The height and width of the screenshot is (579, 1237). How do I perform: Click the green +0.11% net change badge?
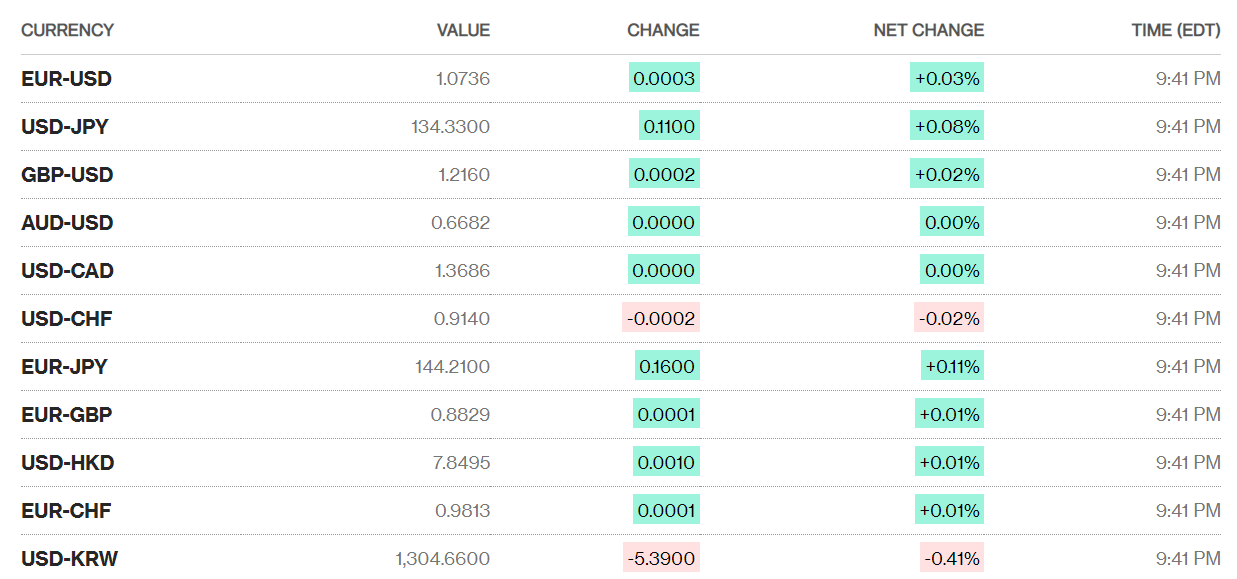tap(952, 367)
